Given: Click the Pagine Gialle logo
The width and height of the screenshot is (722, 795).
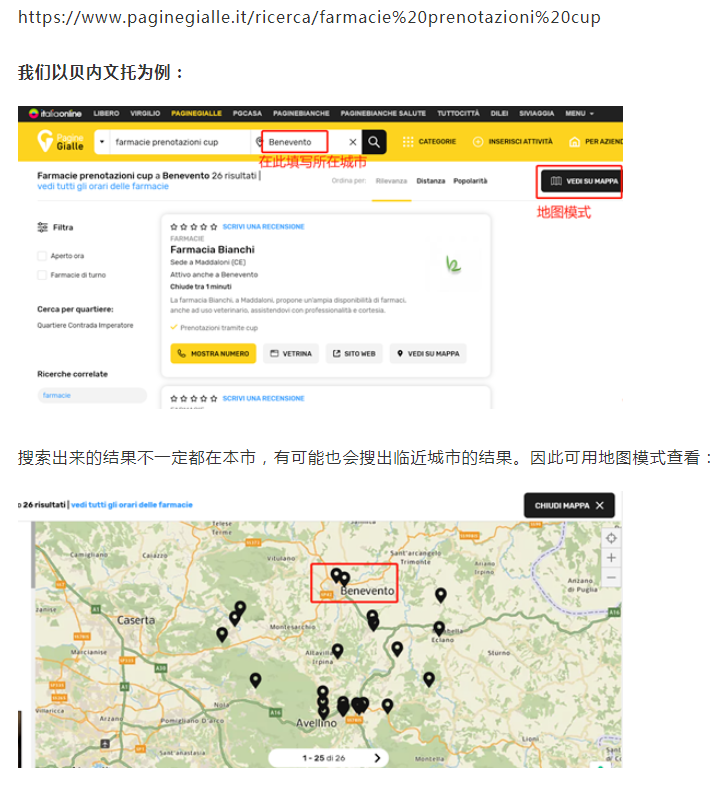Looking at the screenshot, I should point(60,141).
